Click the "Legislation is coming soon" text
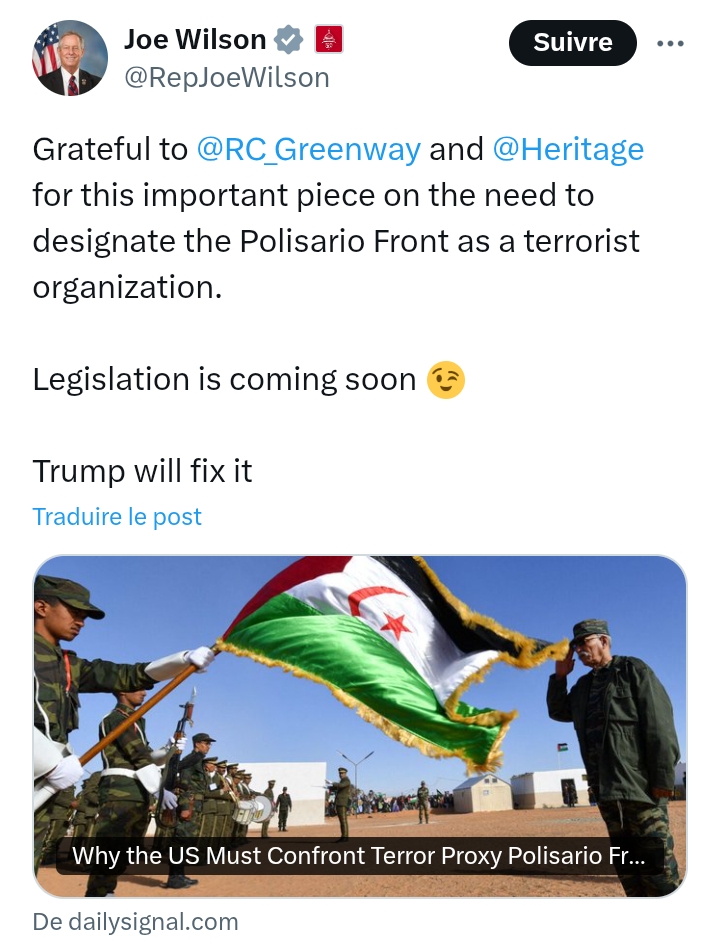Viewport: 720px width, 948px height. pyautogui.click(x=224, y=380)
